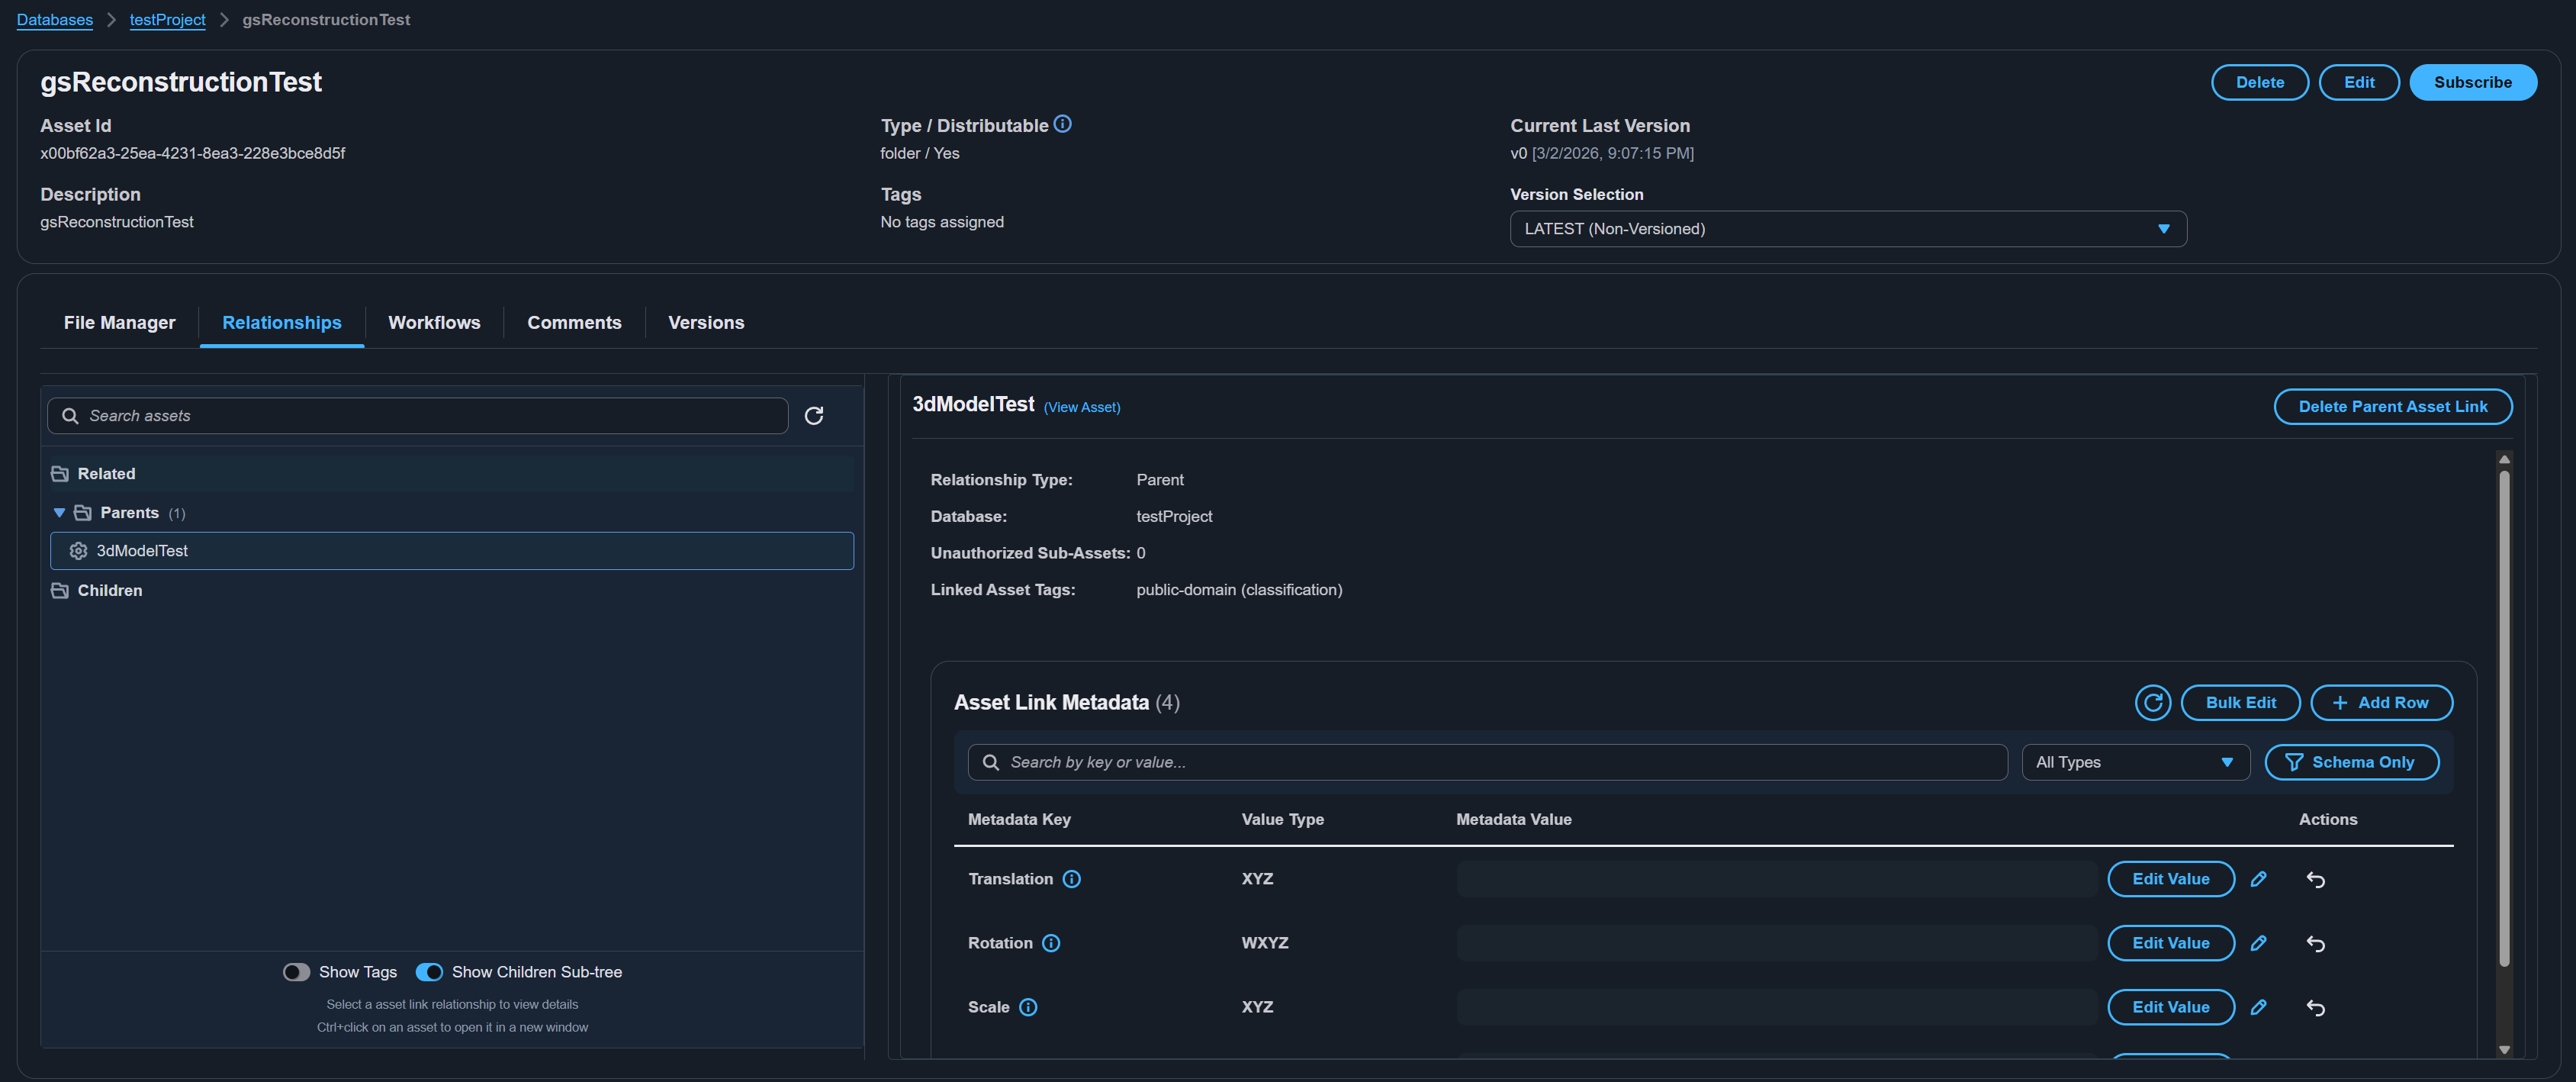Click the undo arrow in Scale row
Image resolution: width=2576 pixels, height=1082 pixels.
coord(2315,1008)
